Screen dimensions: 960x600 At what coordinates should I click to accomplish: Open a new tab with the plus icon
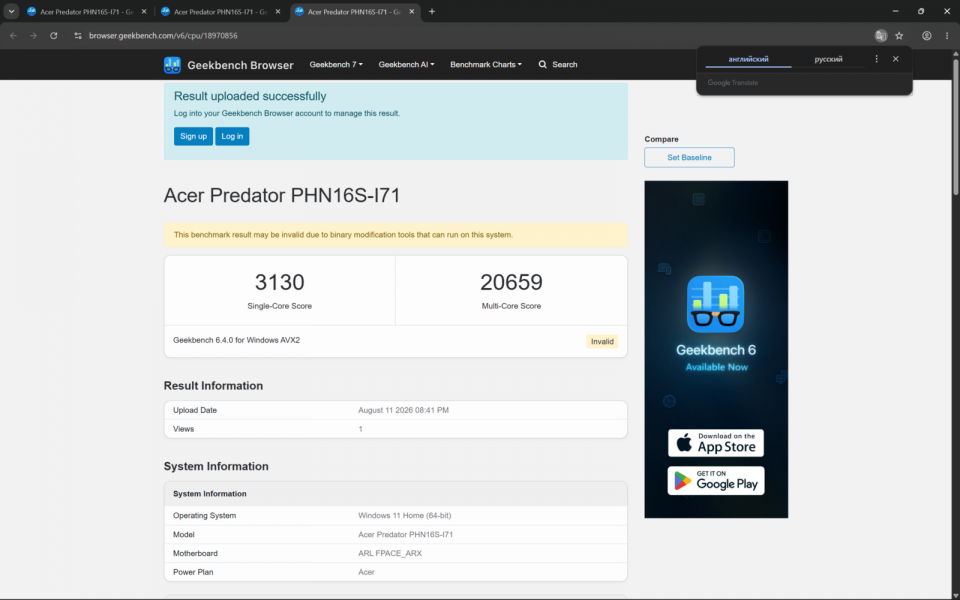pyautogui.click(x=432, y=12)
